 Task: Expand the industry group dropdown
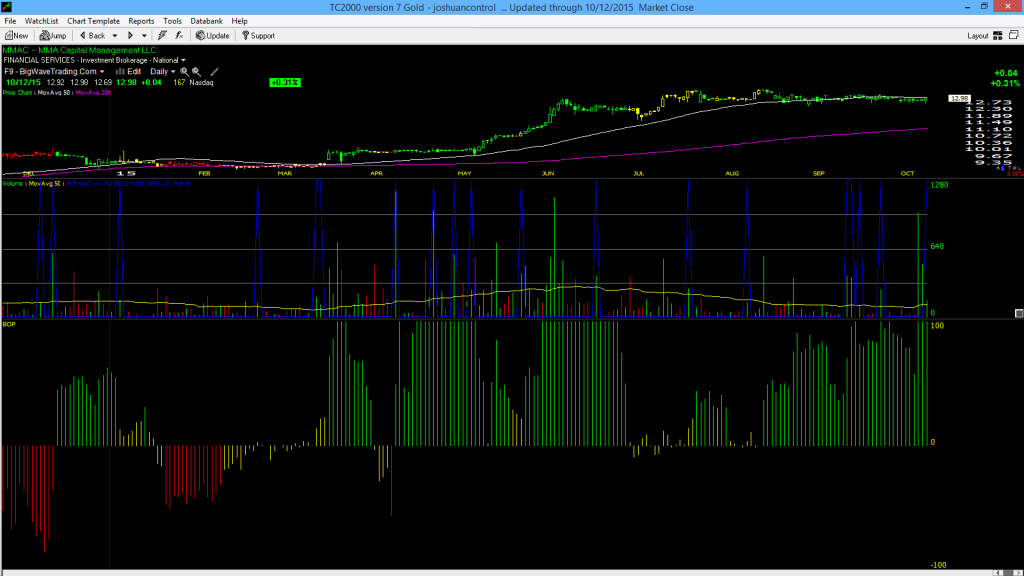184,61
